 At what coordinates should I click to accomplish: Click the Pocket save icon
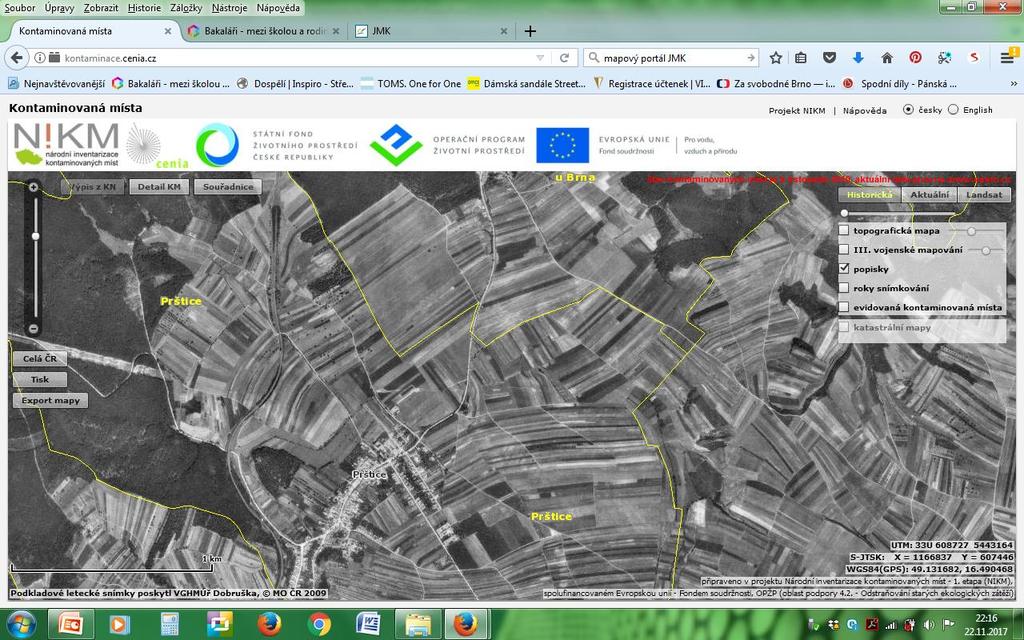tap(829, 58)
